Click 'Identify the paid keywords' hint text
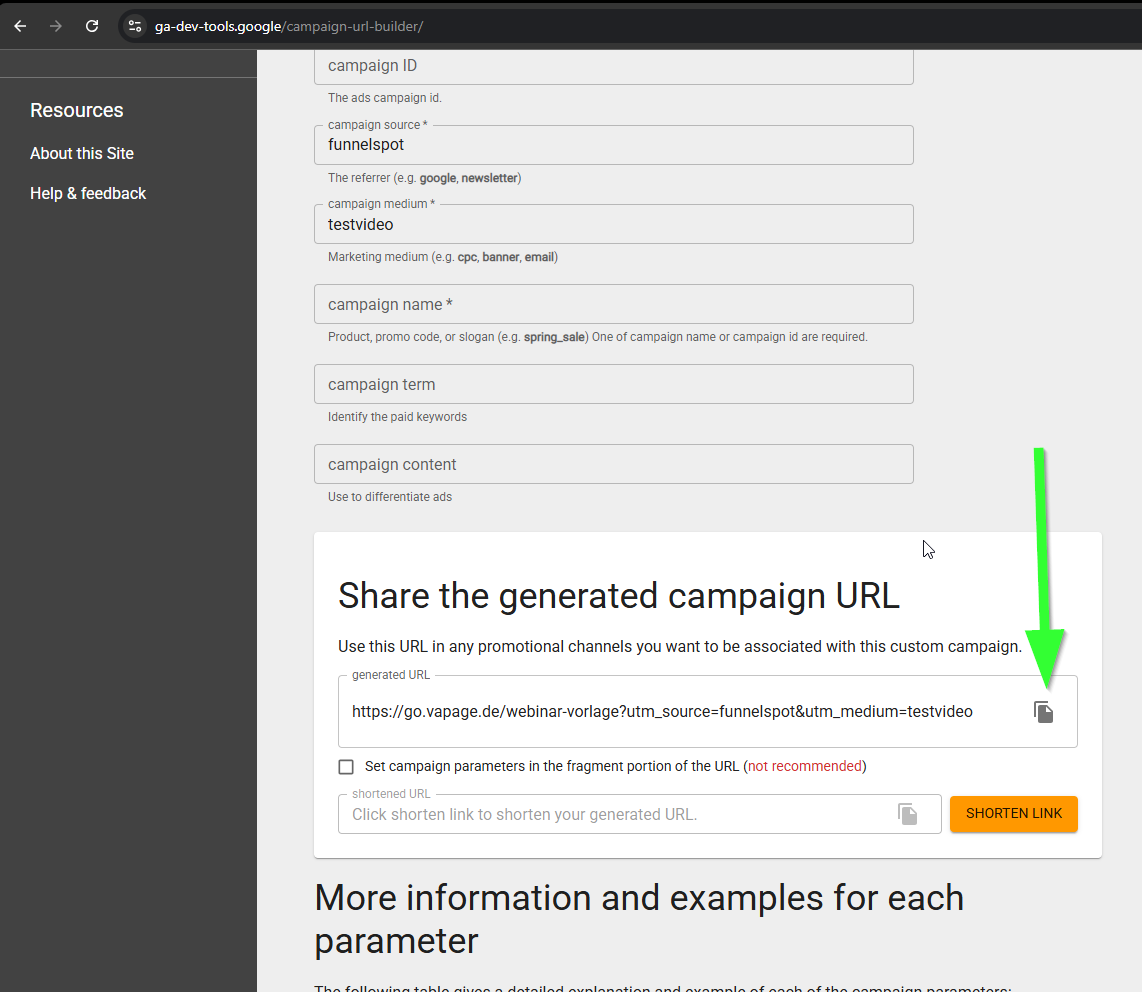 tap(397, 417)
